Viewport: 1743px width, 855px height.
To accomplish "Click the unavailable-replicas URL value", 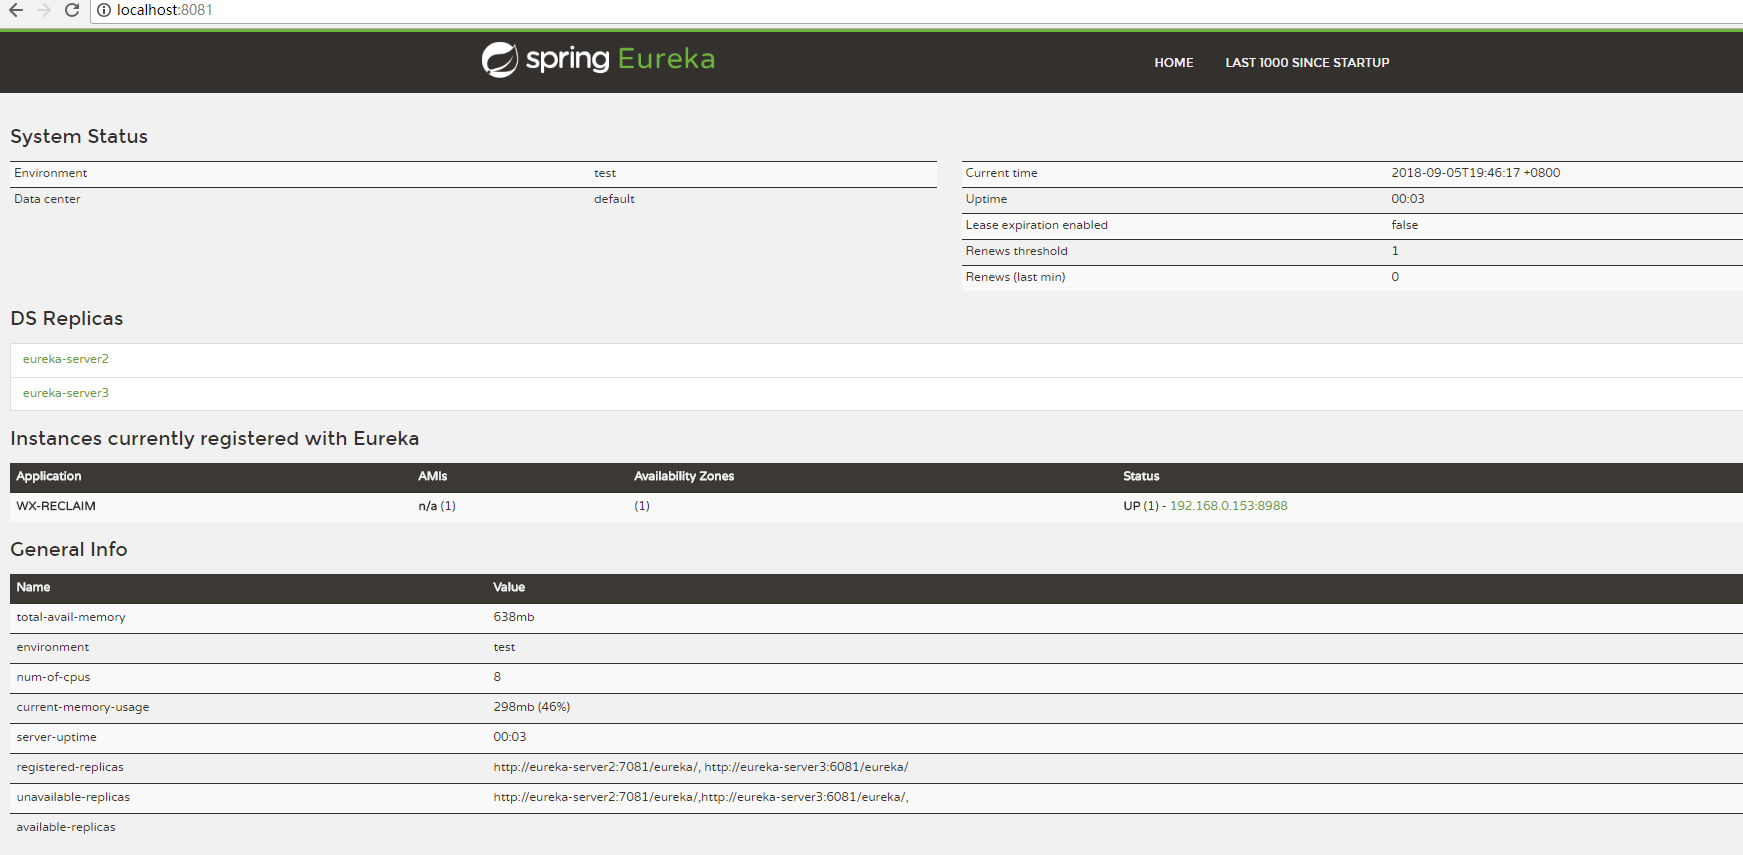I will point(700,797).
